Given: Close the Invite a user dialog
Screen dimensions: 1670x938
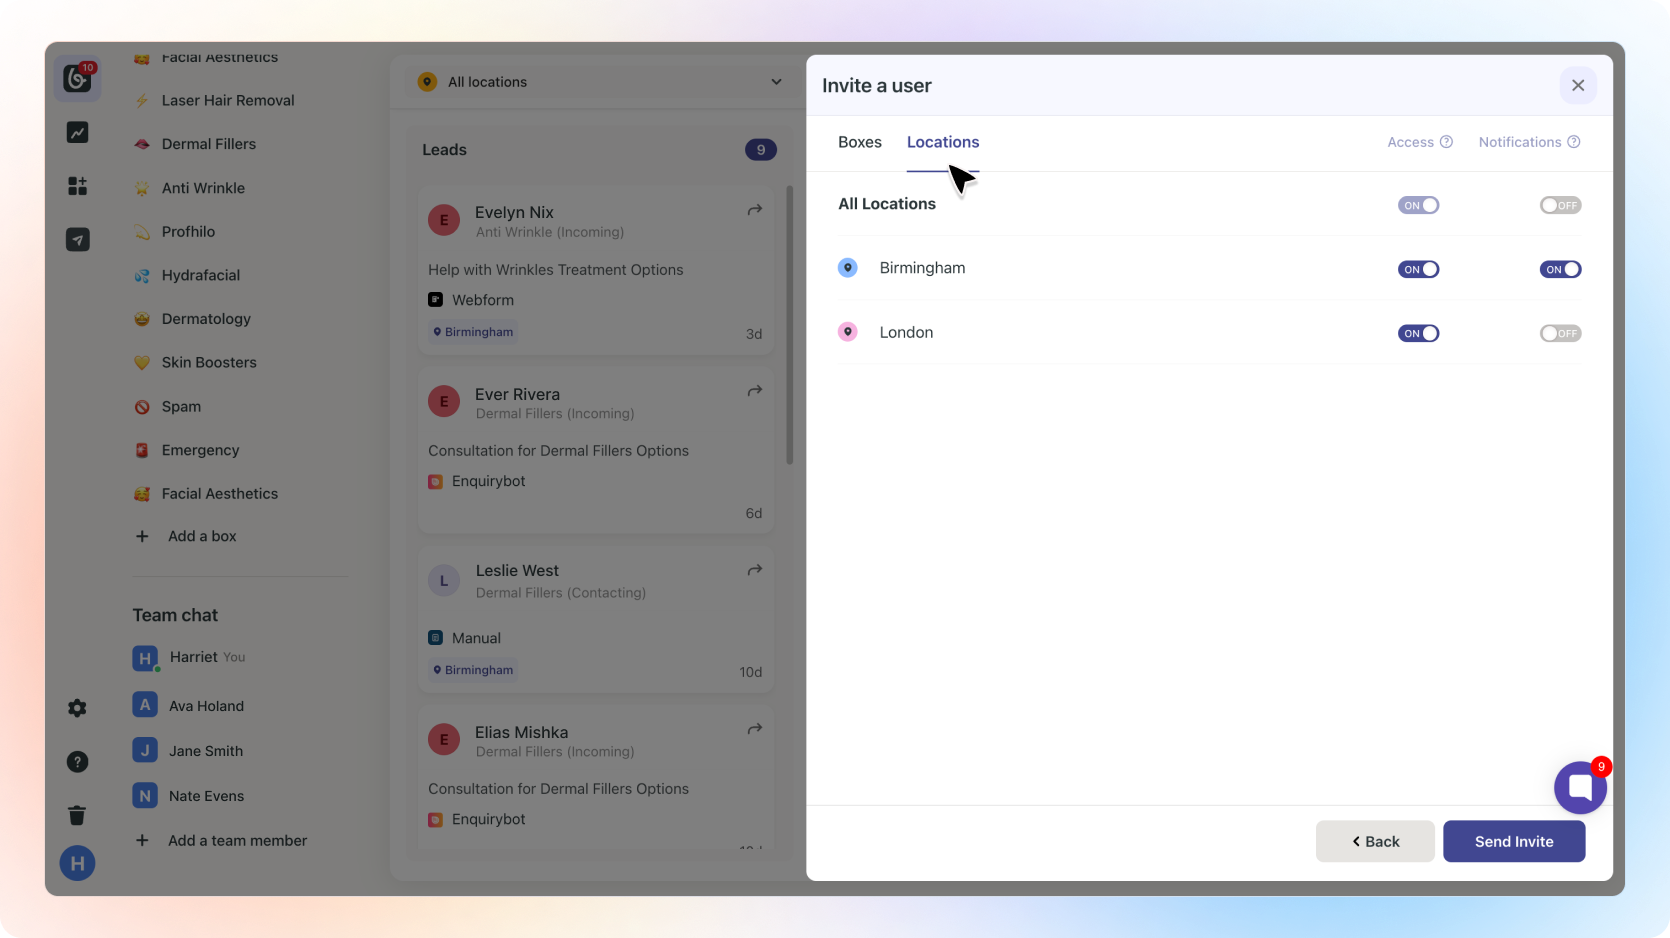Looking at the screenshot, I should 1578,85.
